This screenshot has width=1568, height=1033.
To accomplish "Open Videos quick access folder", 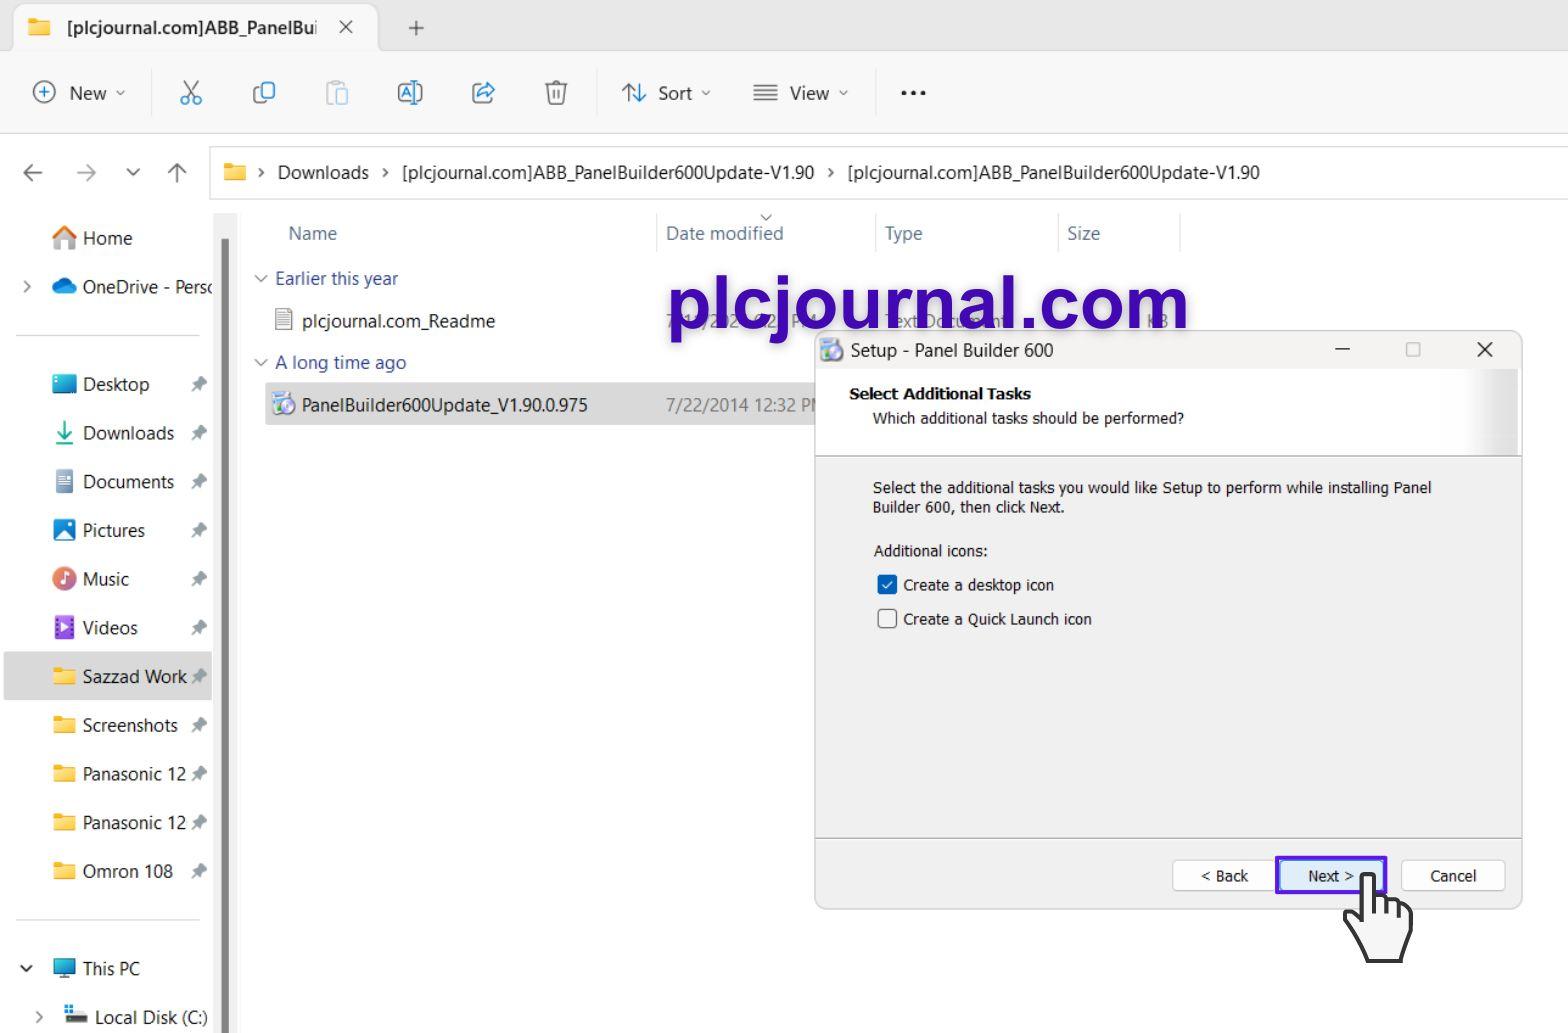I will [110, 628].
